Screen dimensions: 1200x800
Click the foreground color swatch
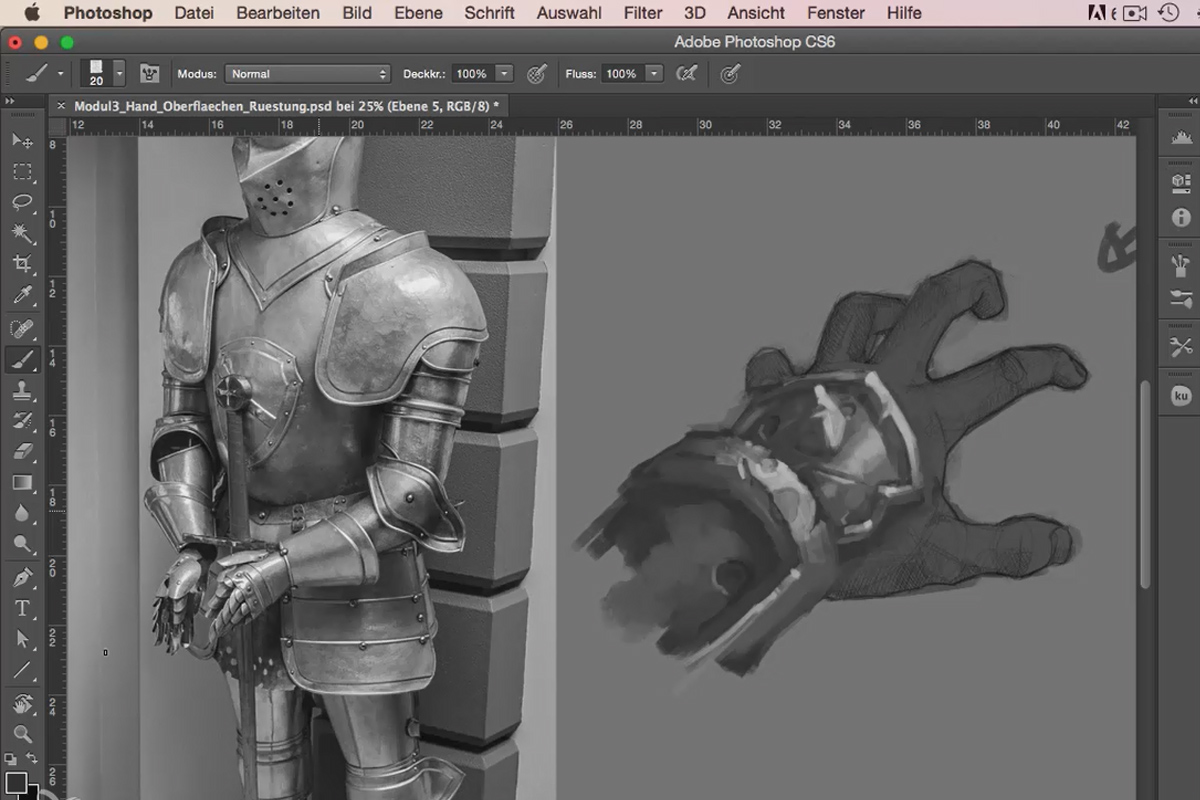click(x=15, y=782)
